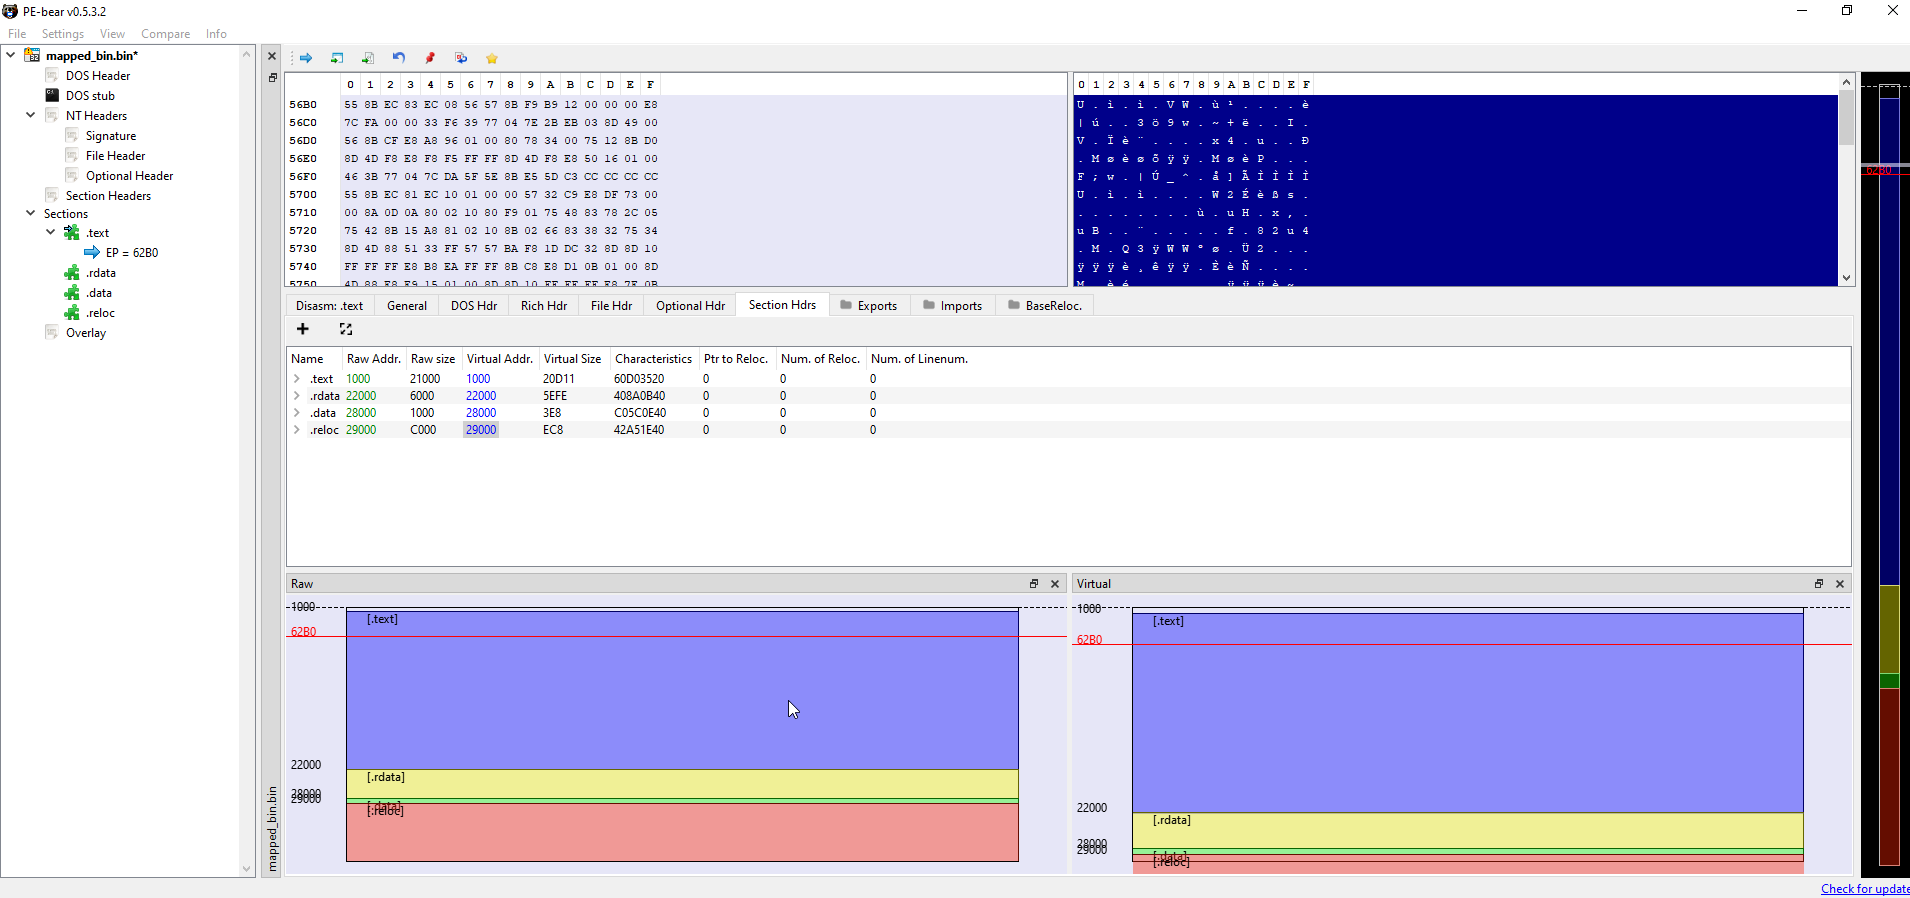Click the .data puzzle icon in tree
The height and width of the screenshot is (898, 1910).
tap(72, 292)
